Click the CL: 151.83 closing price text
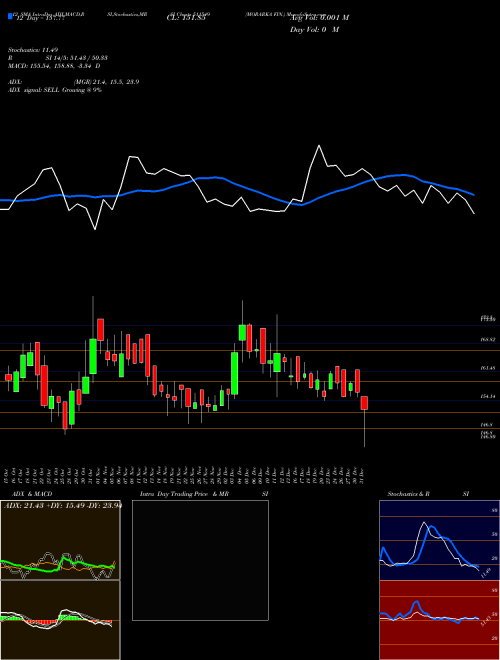Image resolution: width=500 pixels, height=660 pixels. pos(186,18)
